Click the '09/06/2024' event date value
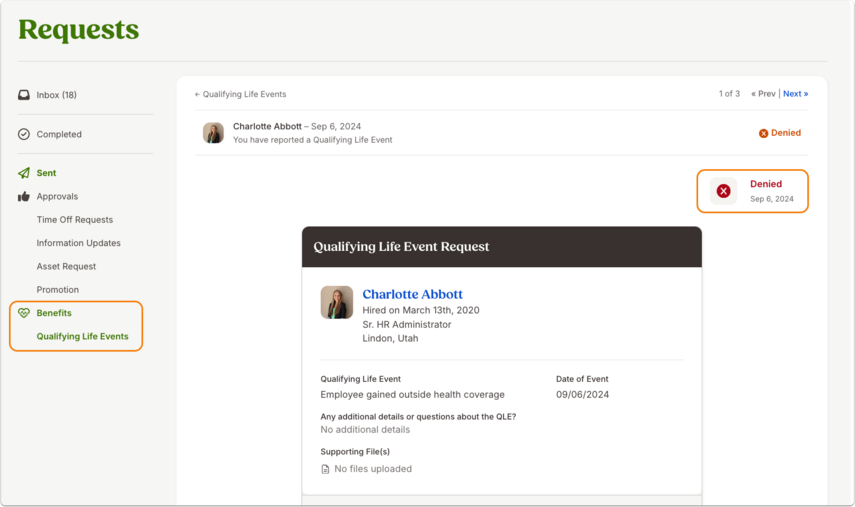The width and height of the screenshot is (855, 507). click(582, 395)
